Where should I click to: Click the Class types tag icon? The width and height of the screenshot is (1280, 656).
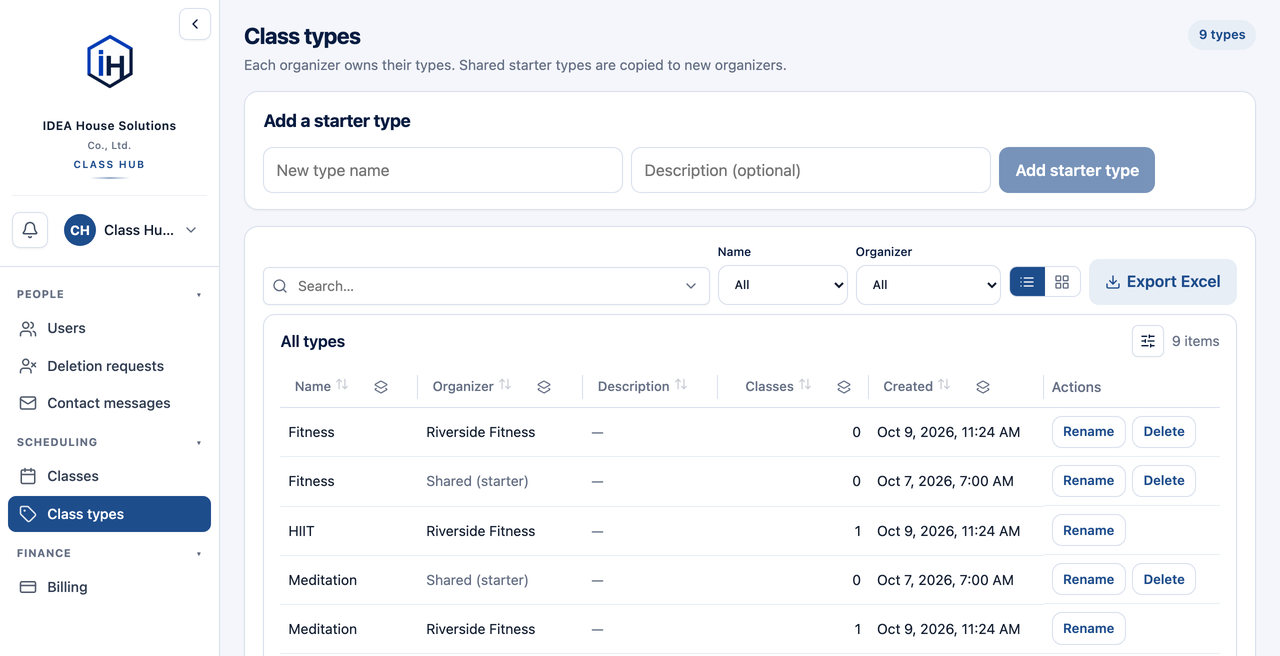[x=28, y=514]
